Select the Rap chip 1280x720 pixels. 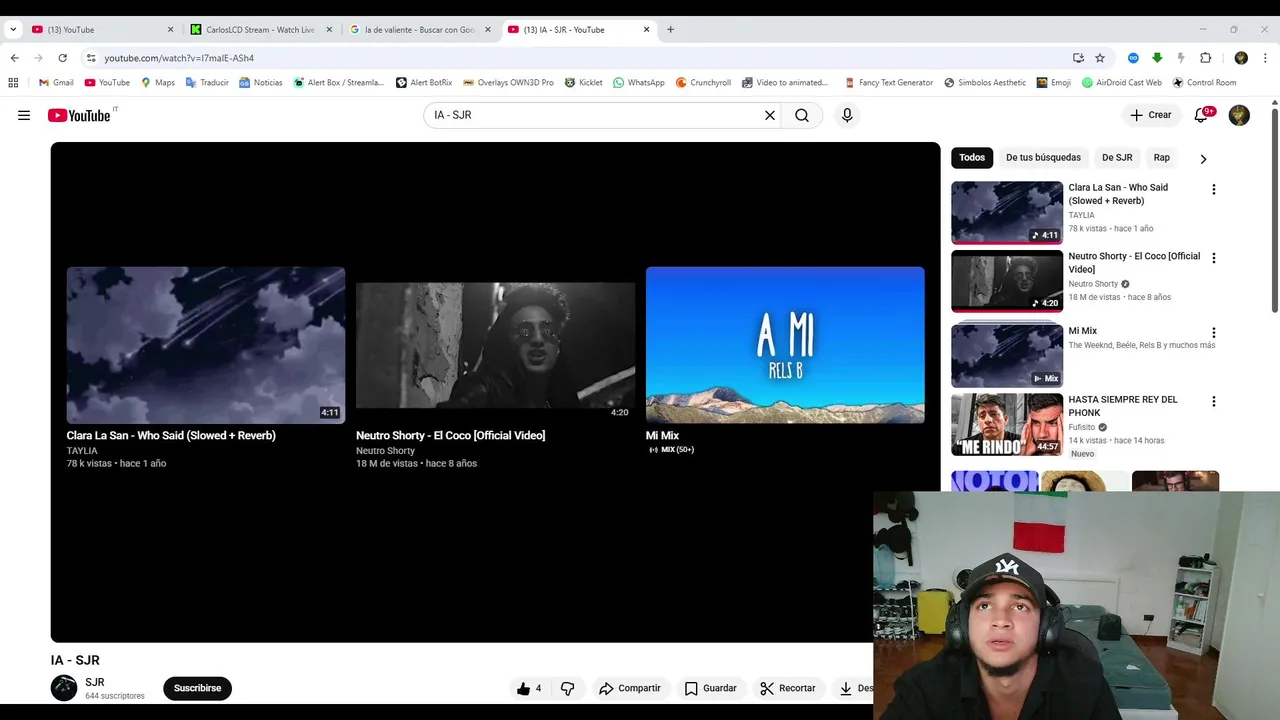click(1161, 158)
